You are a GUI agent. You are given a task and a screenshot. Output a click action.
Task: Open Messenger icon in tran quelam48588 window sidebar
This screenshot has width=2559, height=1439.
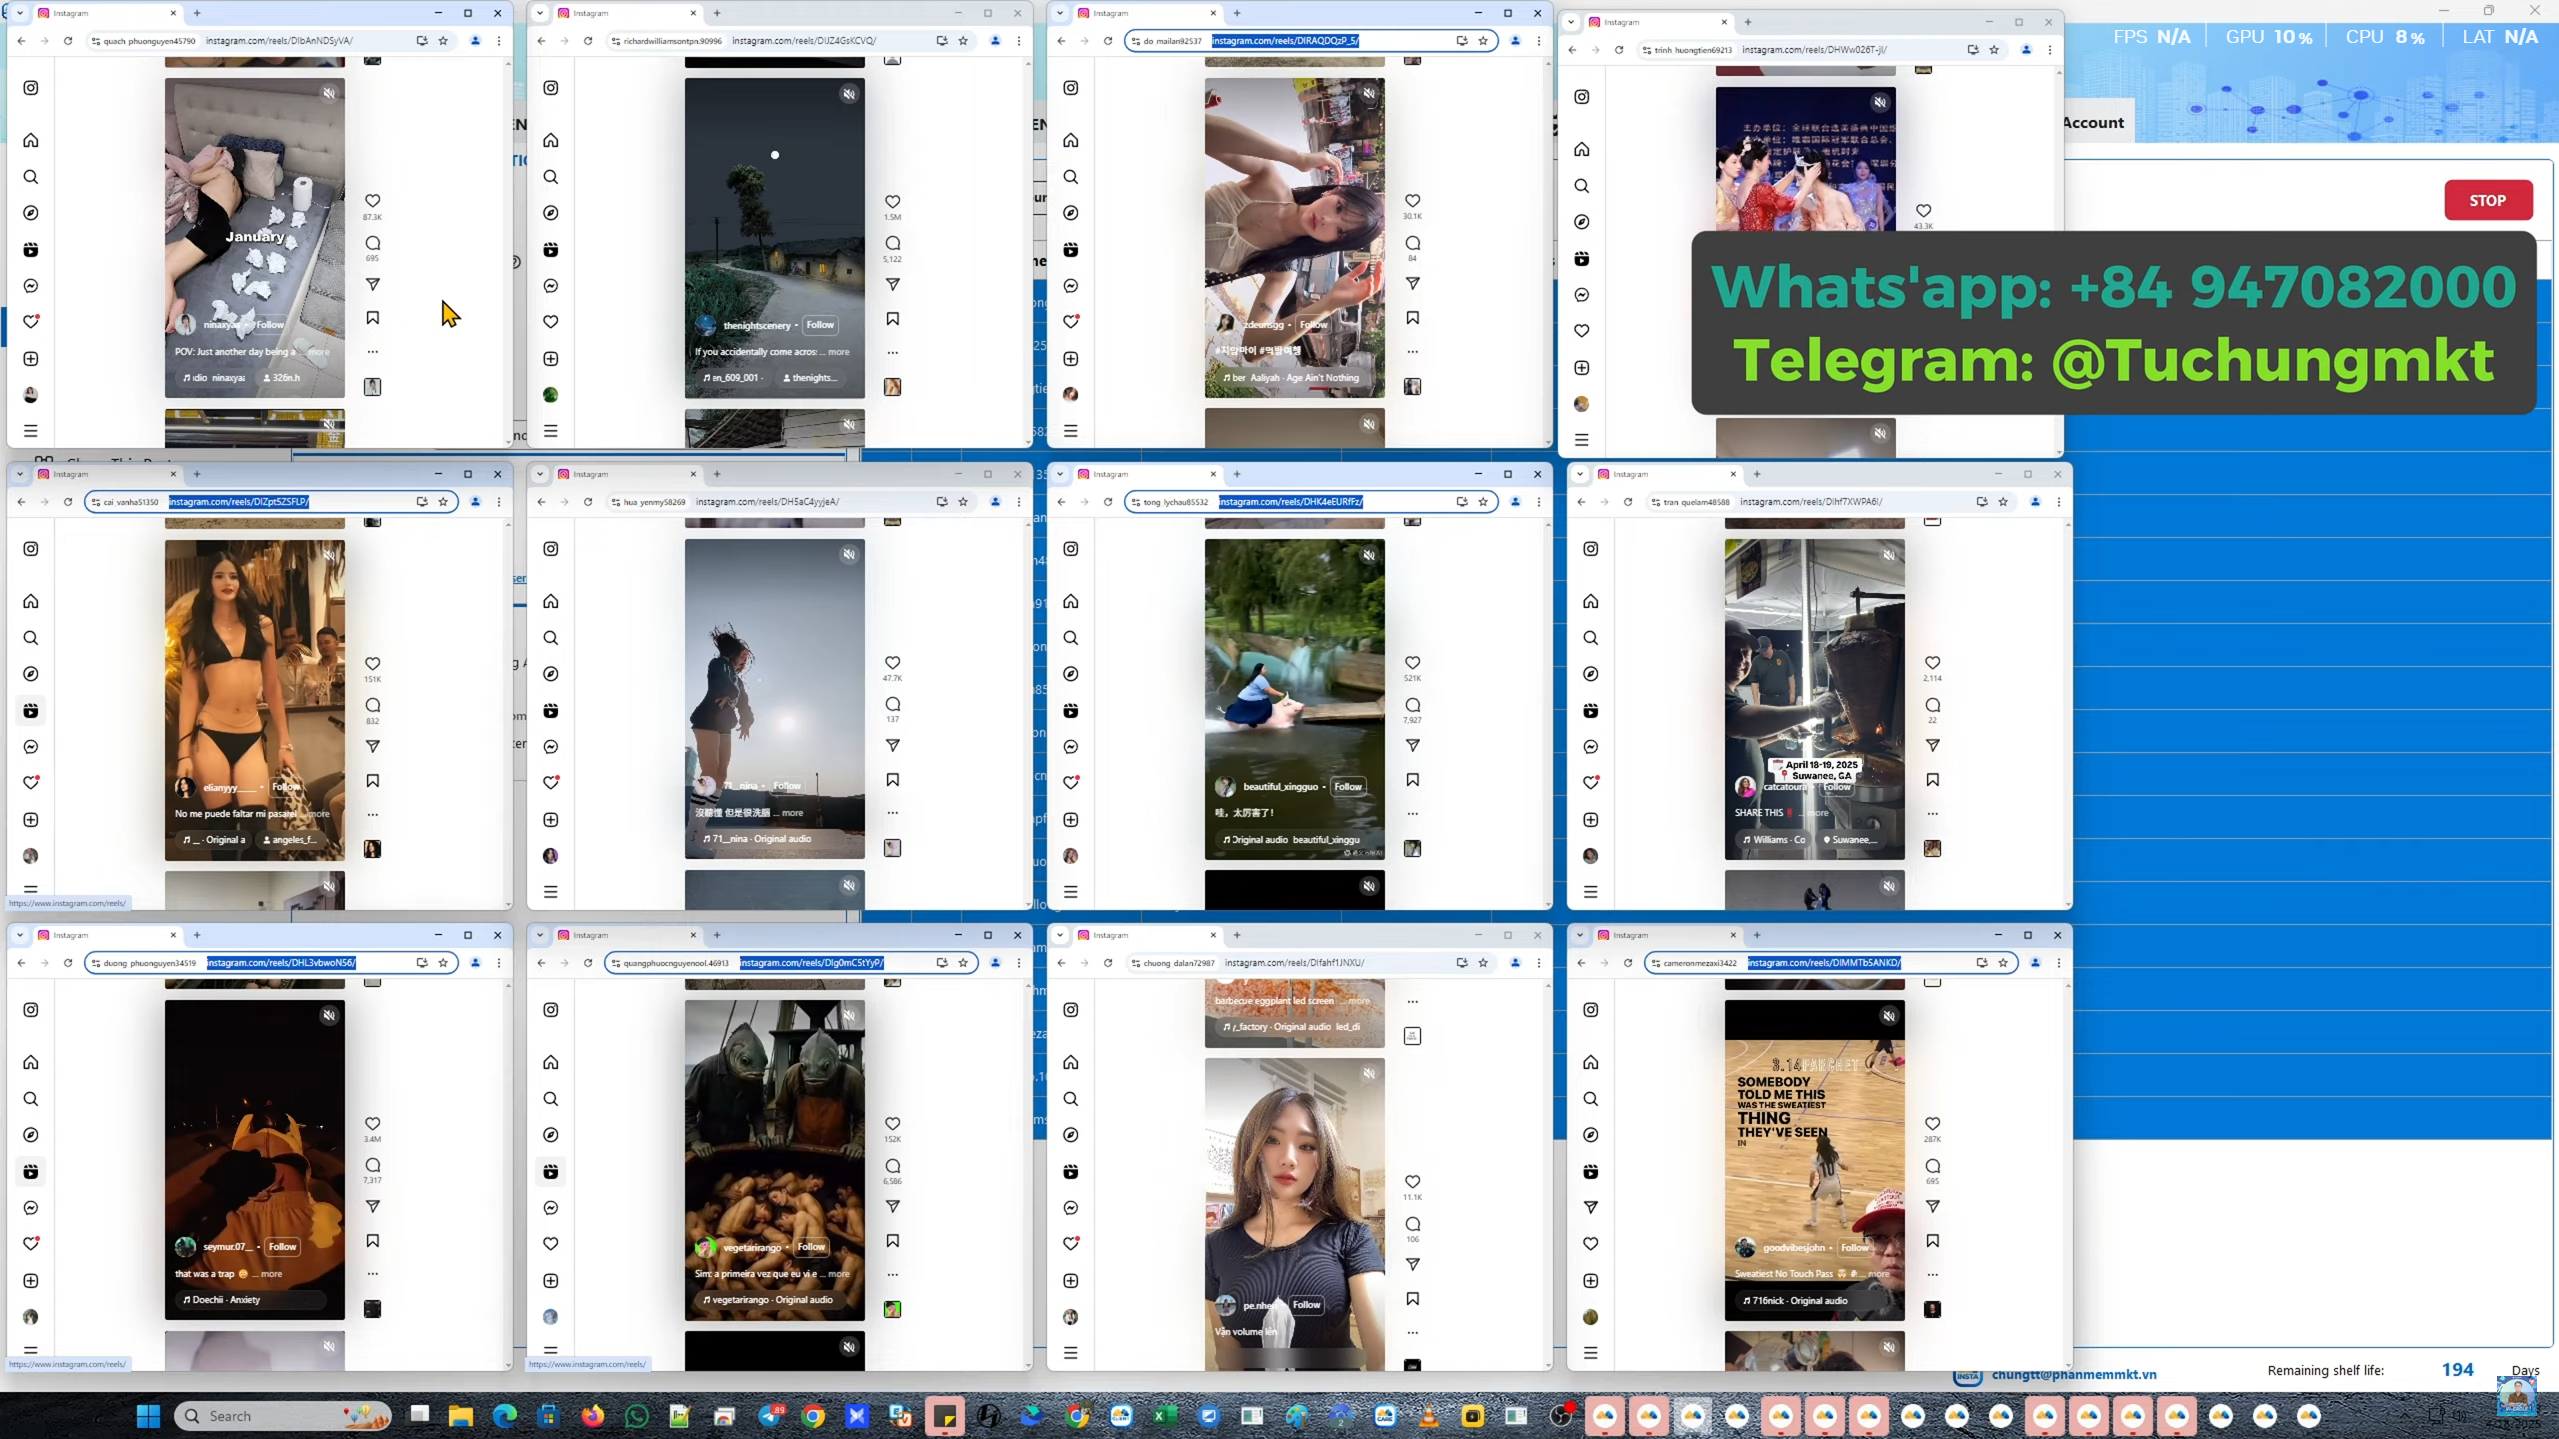(1591, 747)
